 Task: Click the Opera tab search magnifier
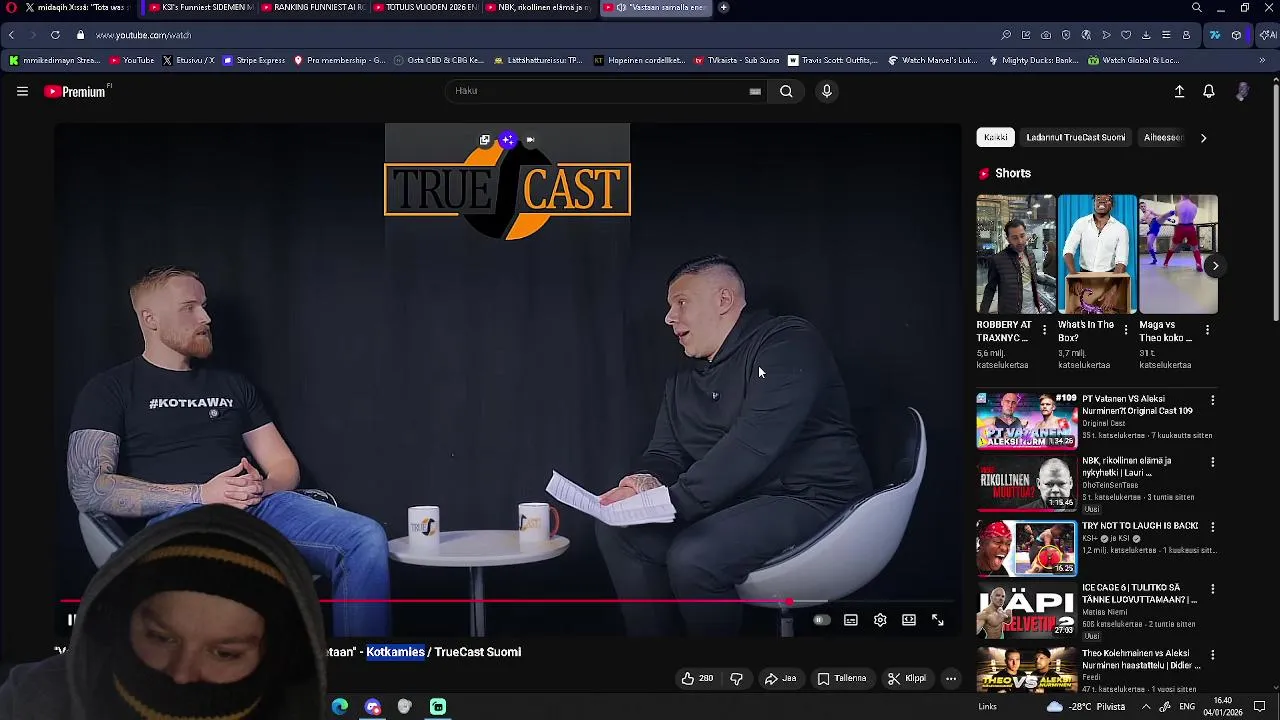point(1196,7)
